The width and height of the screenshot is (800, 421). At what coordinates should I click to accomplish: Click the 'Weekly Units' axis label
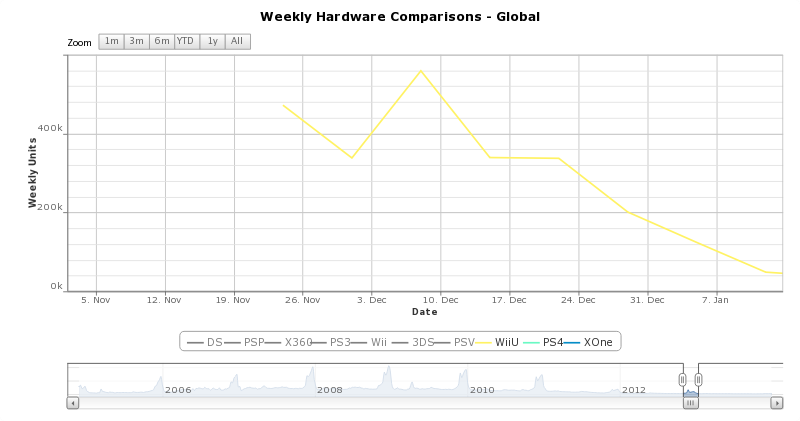33,172
